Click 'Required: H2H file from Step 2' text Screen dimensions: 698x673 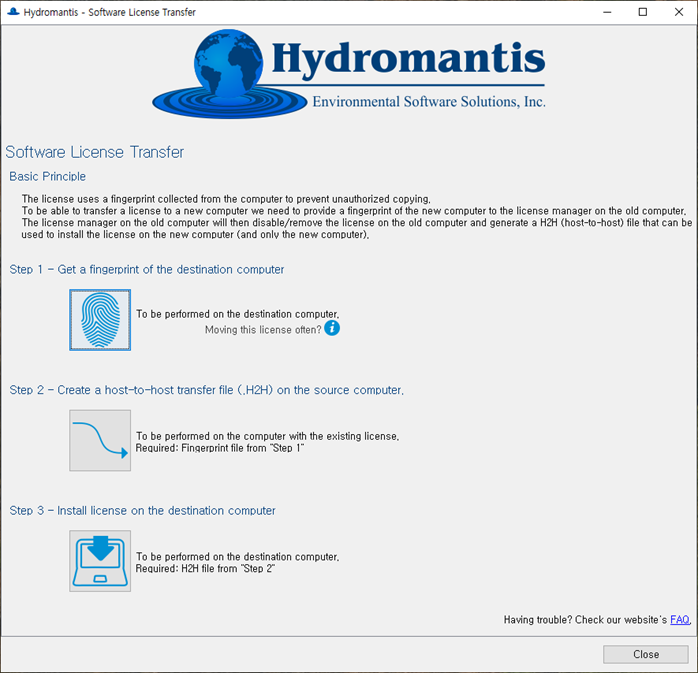click(205, 569)
